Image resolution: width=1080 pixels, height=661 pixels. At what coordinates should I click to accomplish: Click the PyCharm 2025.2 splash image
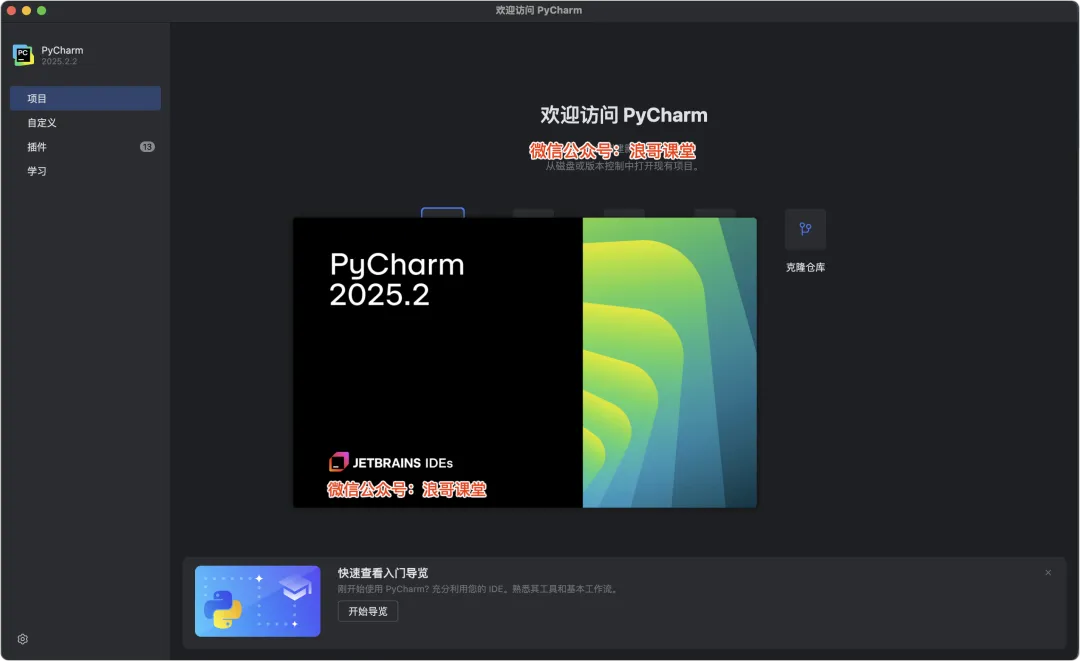(525, 363)
